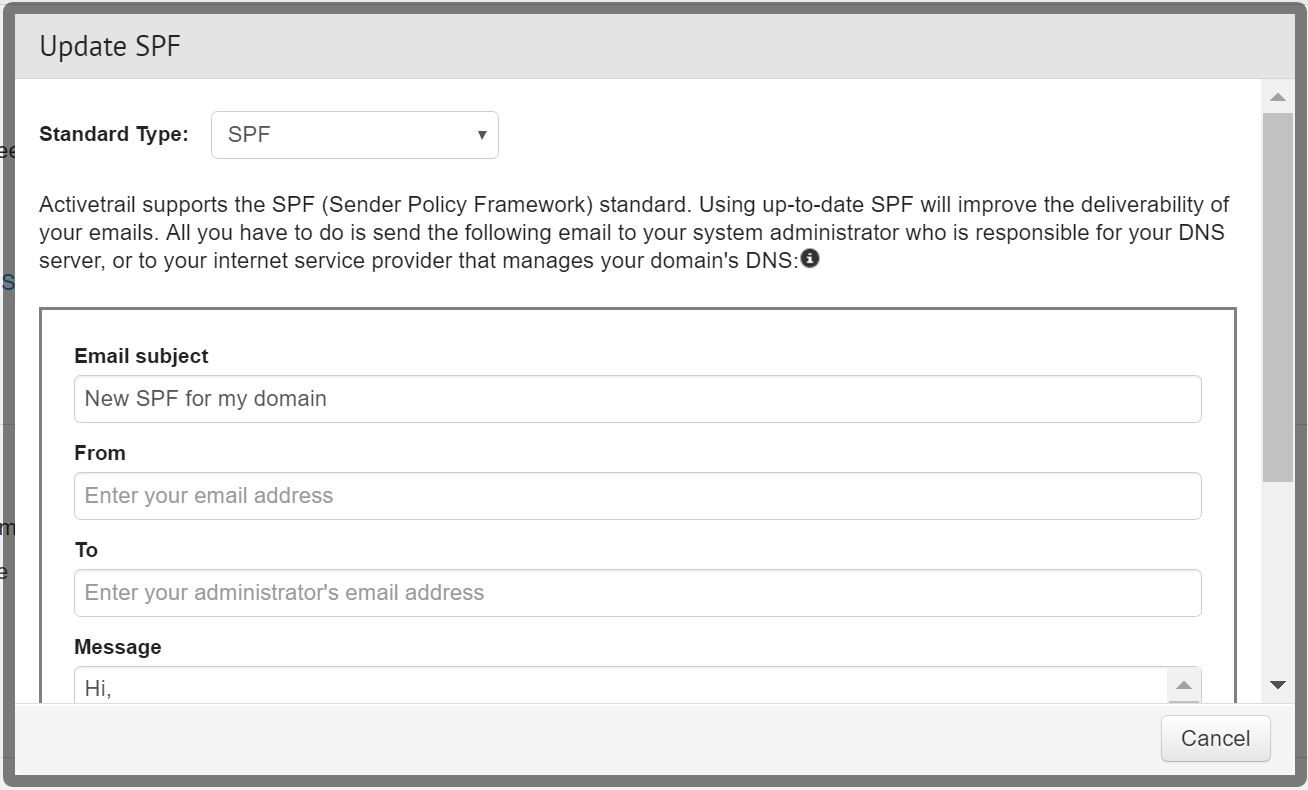Click the dialog scrollbar down arrow
The height and width of the screenshot is (790, 1308).
(1277, 685)
